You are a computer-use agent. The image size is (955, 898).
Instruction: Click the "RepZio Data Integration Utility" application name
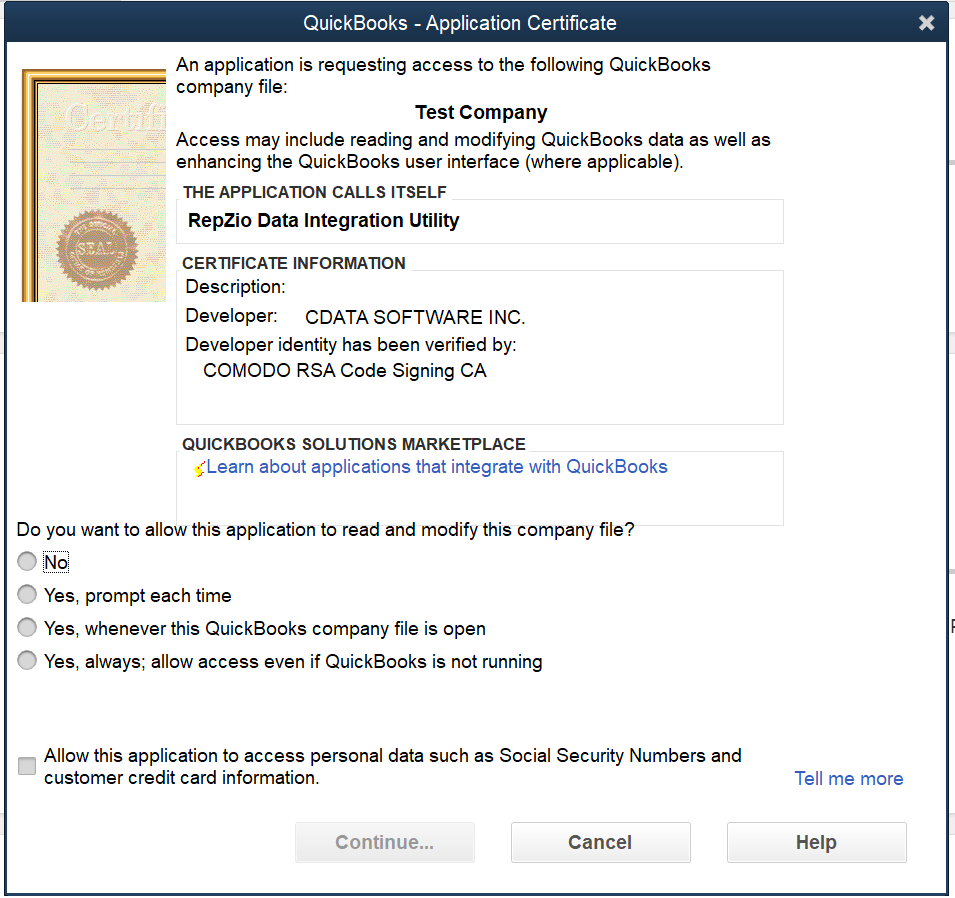click(323, 221)
